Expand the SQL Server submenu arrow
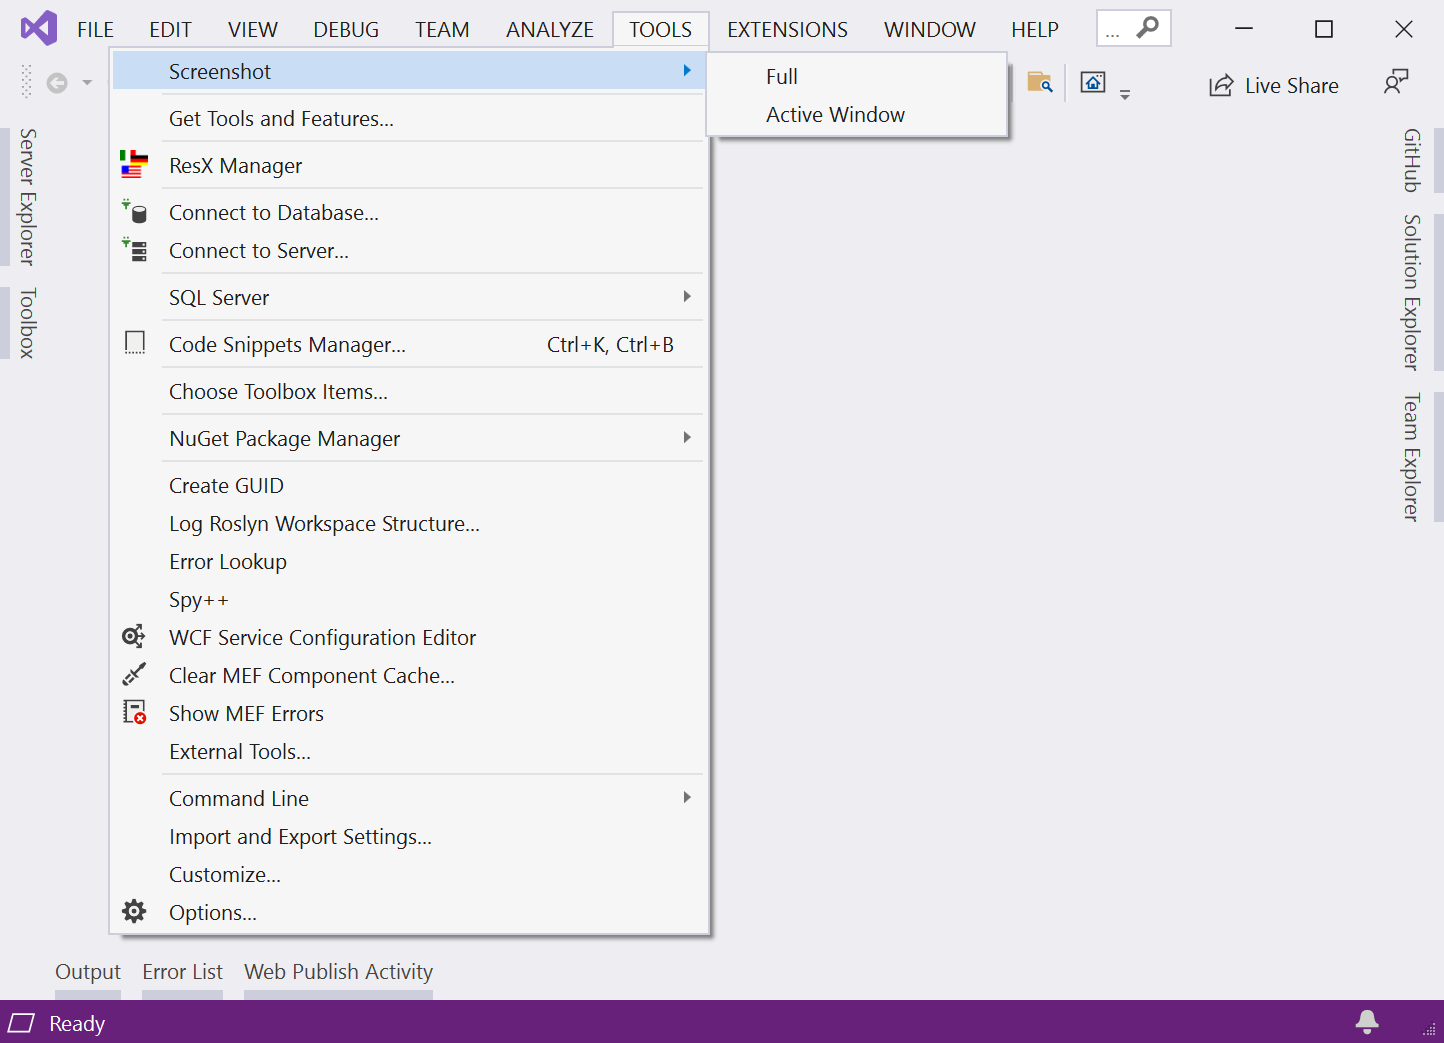1444x1043 pixels. tap(687, 296)
